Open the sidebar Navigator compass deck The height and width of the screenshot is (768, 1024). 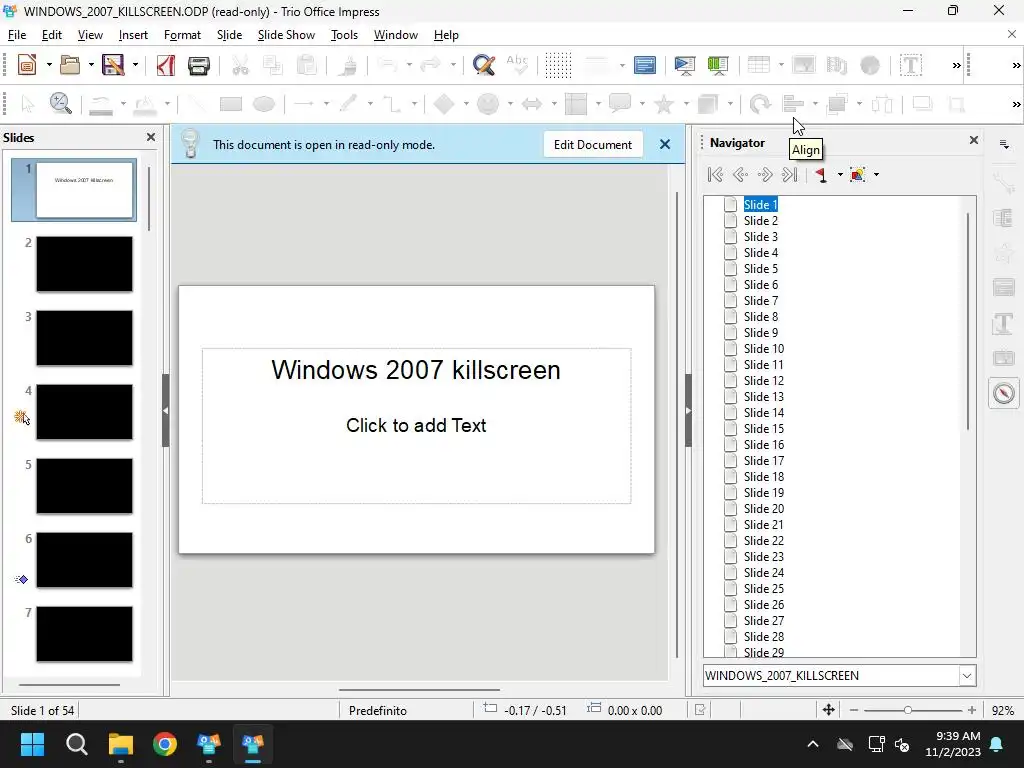click(1004, 393)
